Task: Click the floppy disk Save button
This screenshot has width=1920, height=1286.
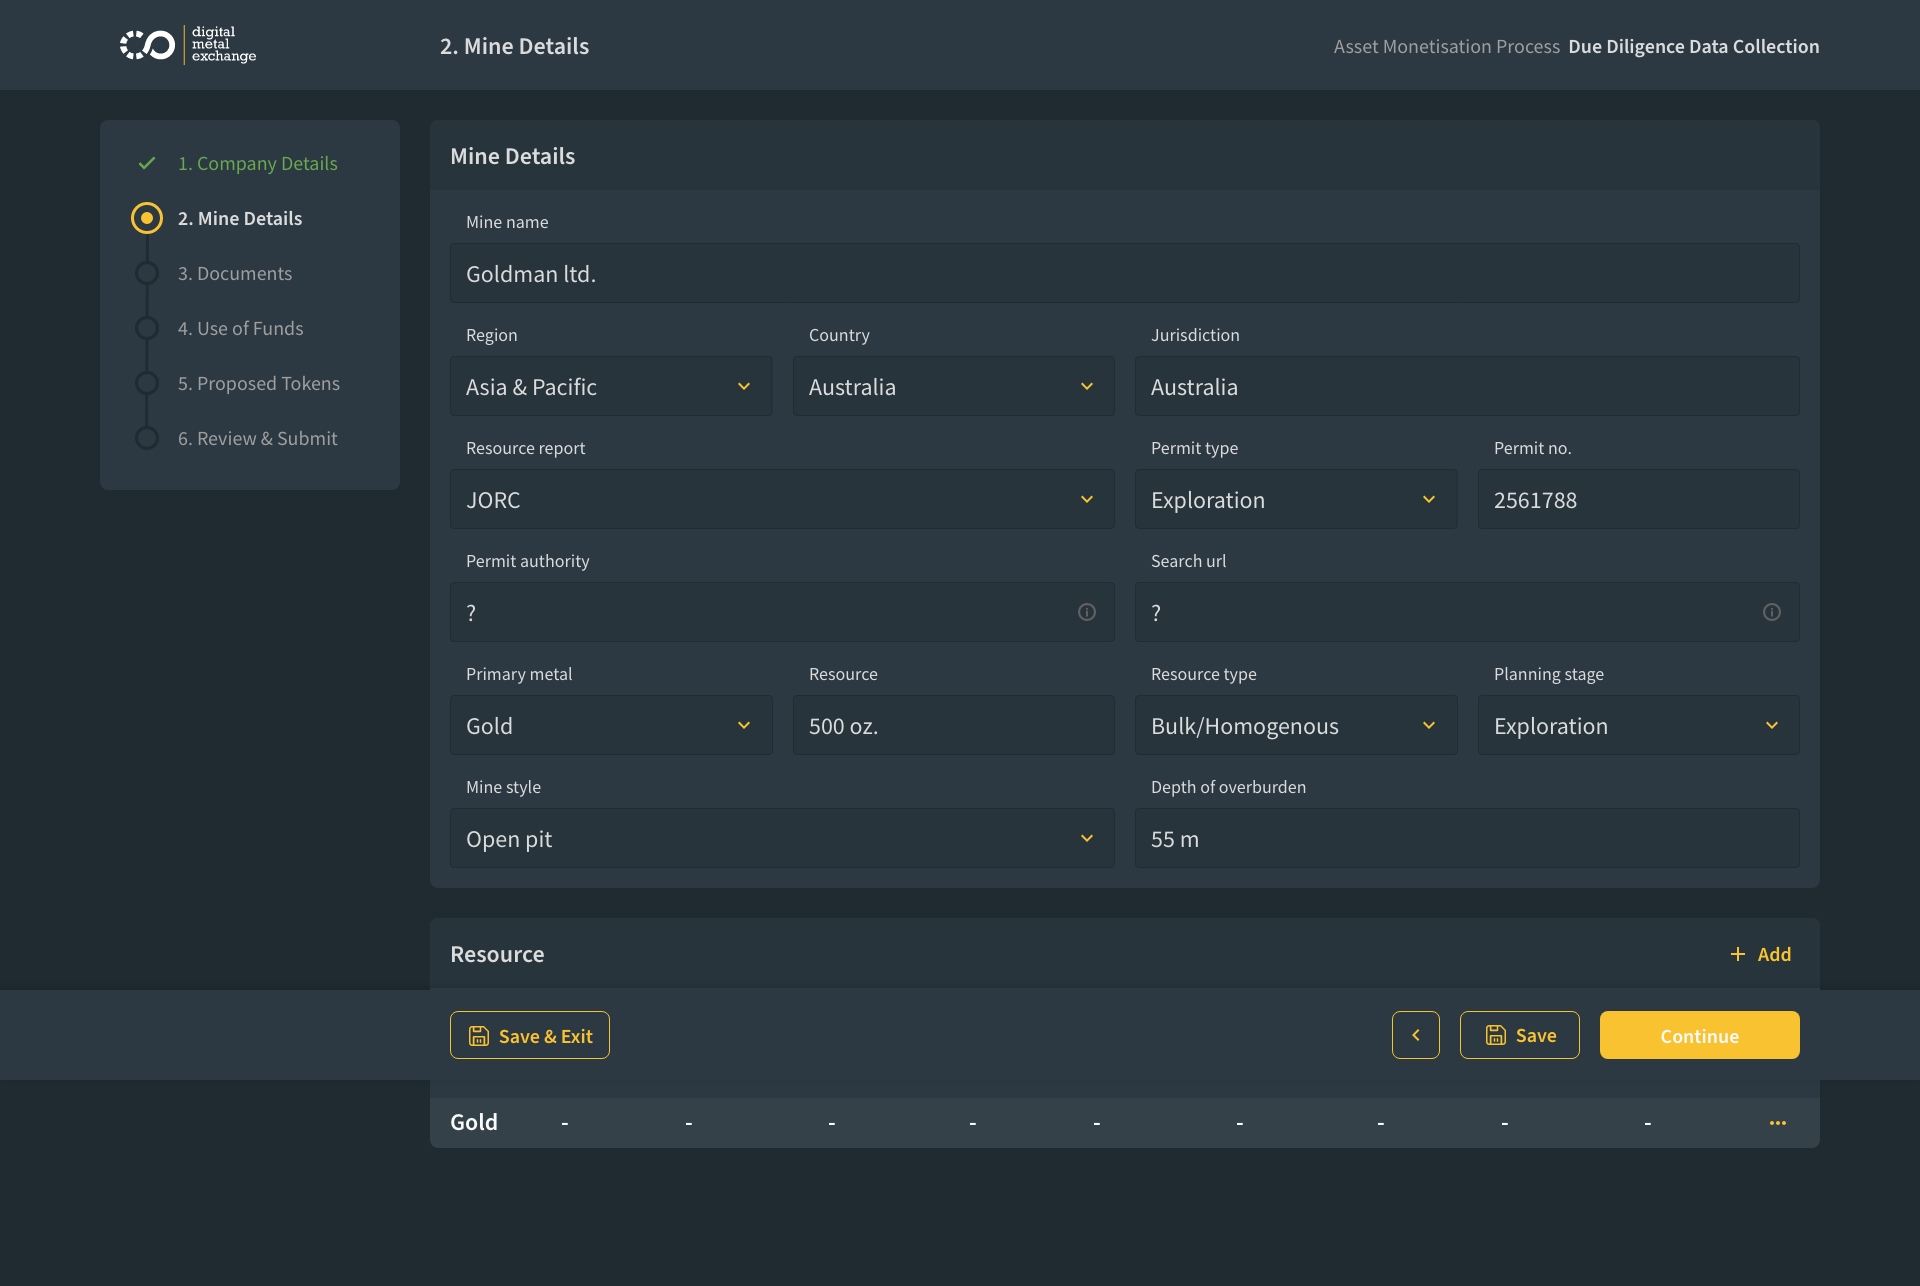Action: click(1519, 1035)
